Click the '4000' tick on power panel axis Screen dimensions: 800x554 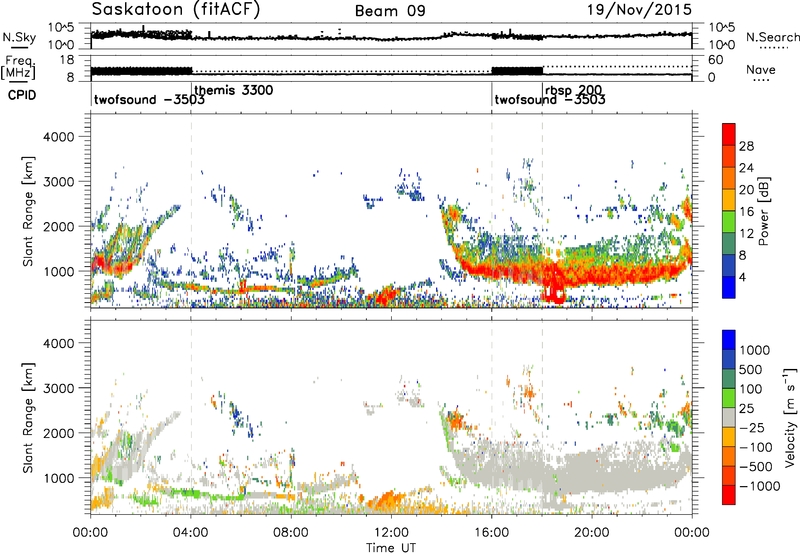tap(59, 137)
